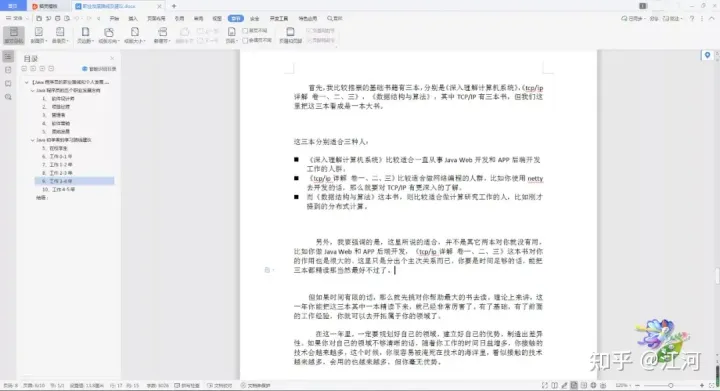Click the 下一节 next section button
This screenshot has width=720, height=391.
point(208,40)
